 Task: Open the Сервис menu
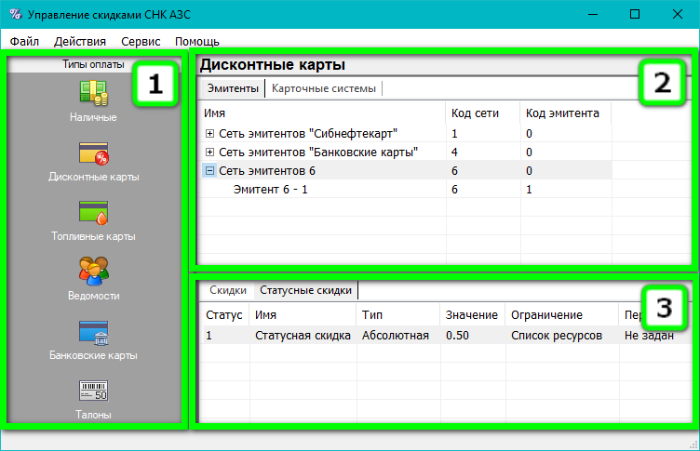[x=140, y=41]
